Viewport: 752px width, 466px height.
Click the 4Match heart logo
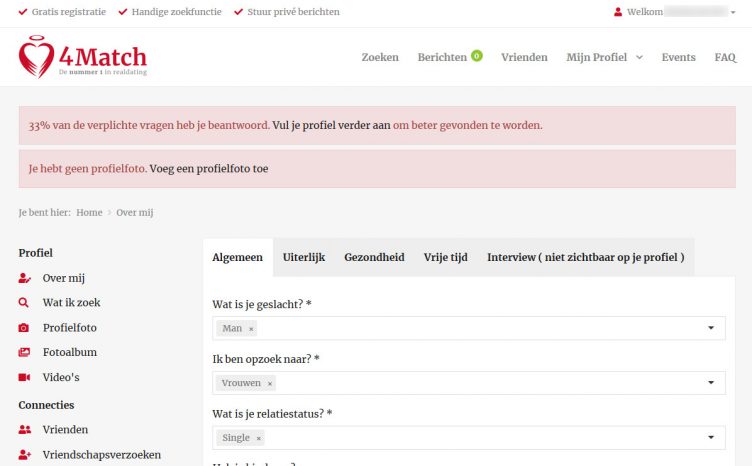pyautogui.click(x=37, y=58)
